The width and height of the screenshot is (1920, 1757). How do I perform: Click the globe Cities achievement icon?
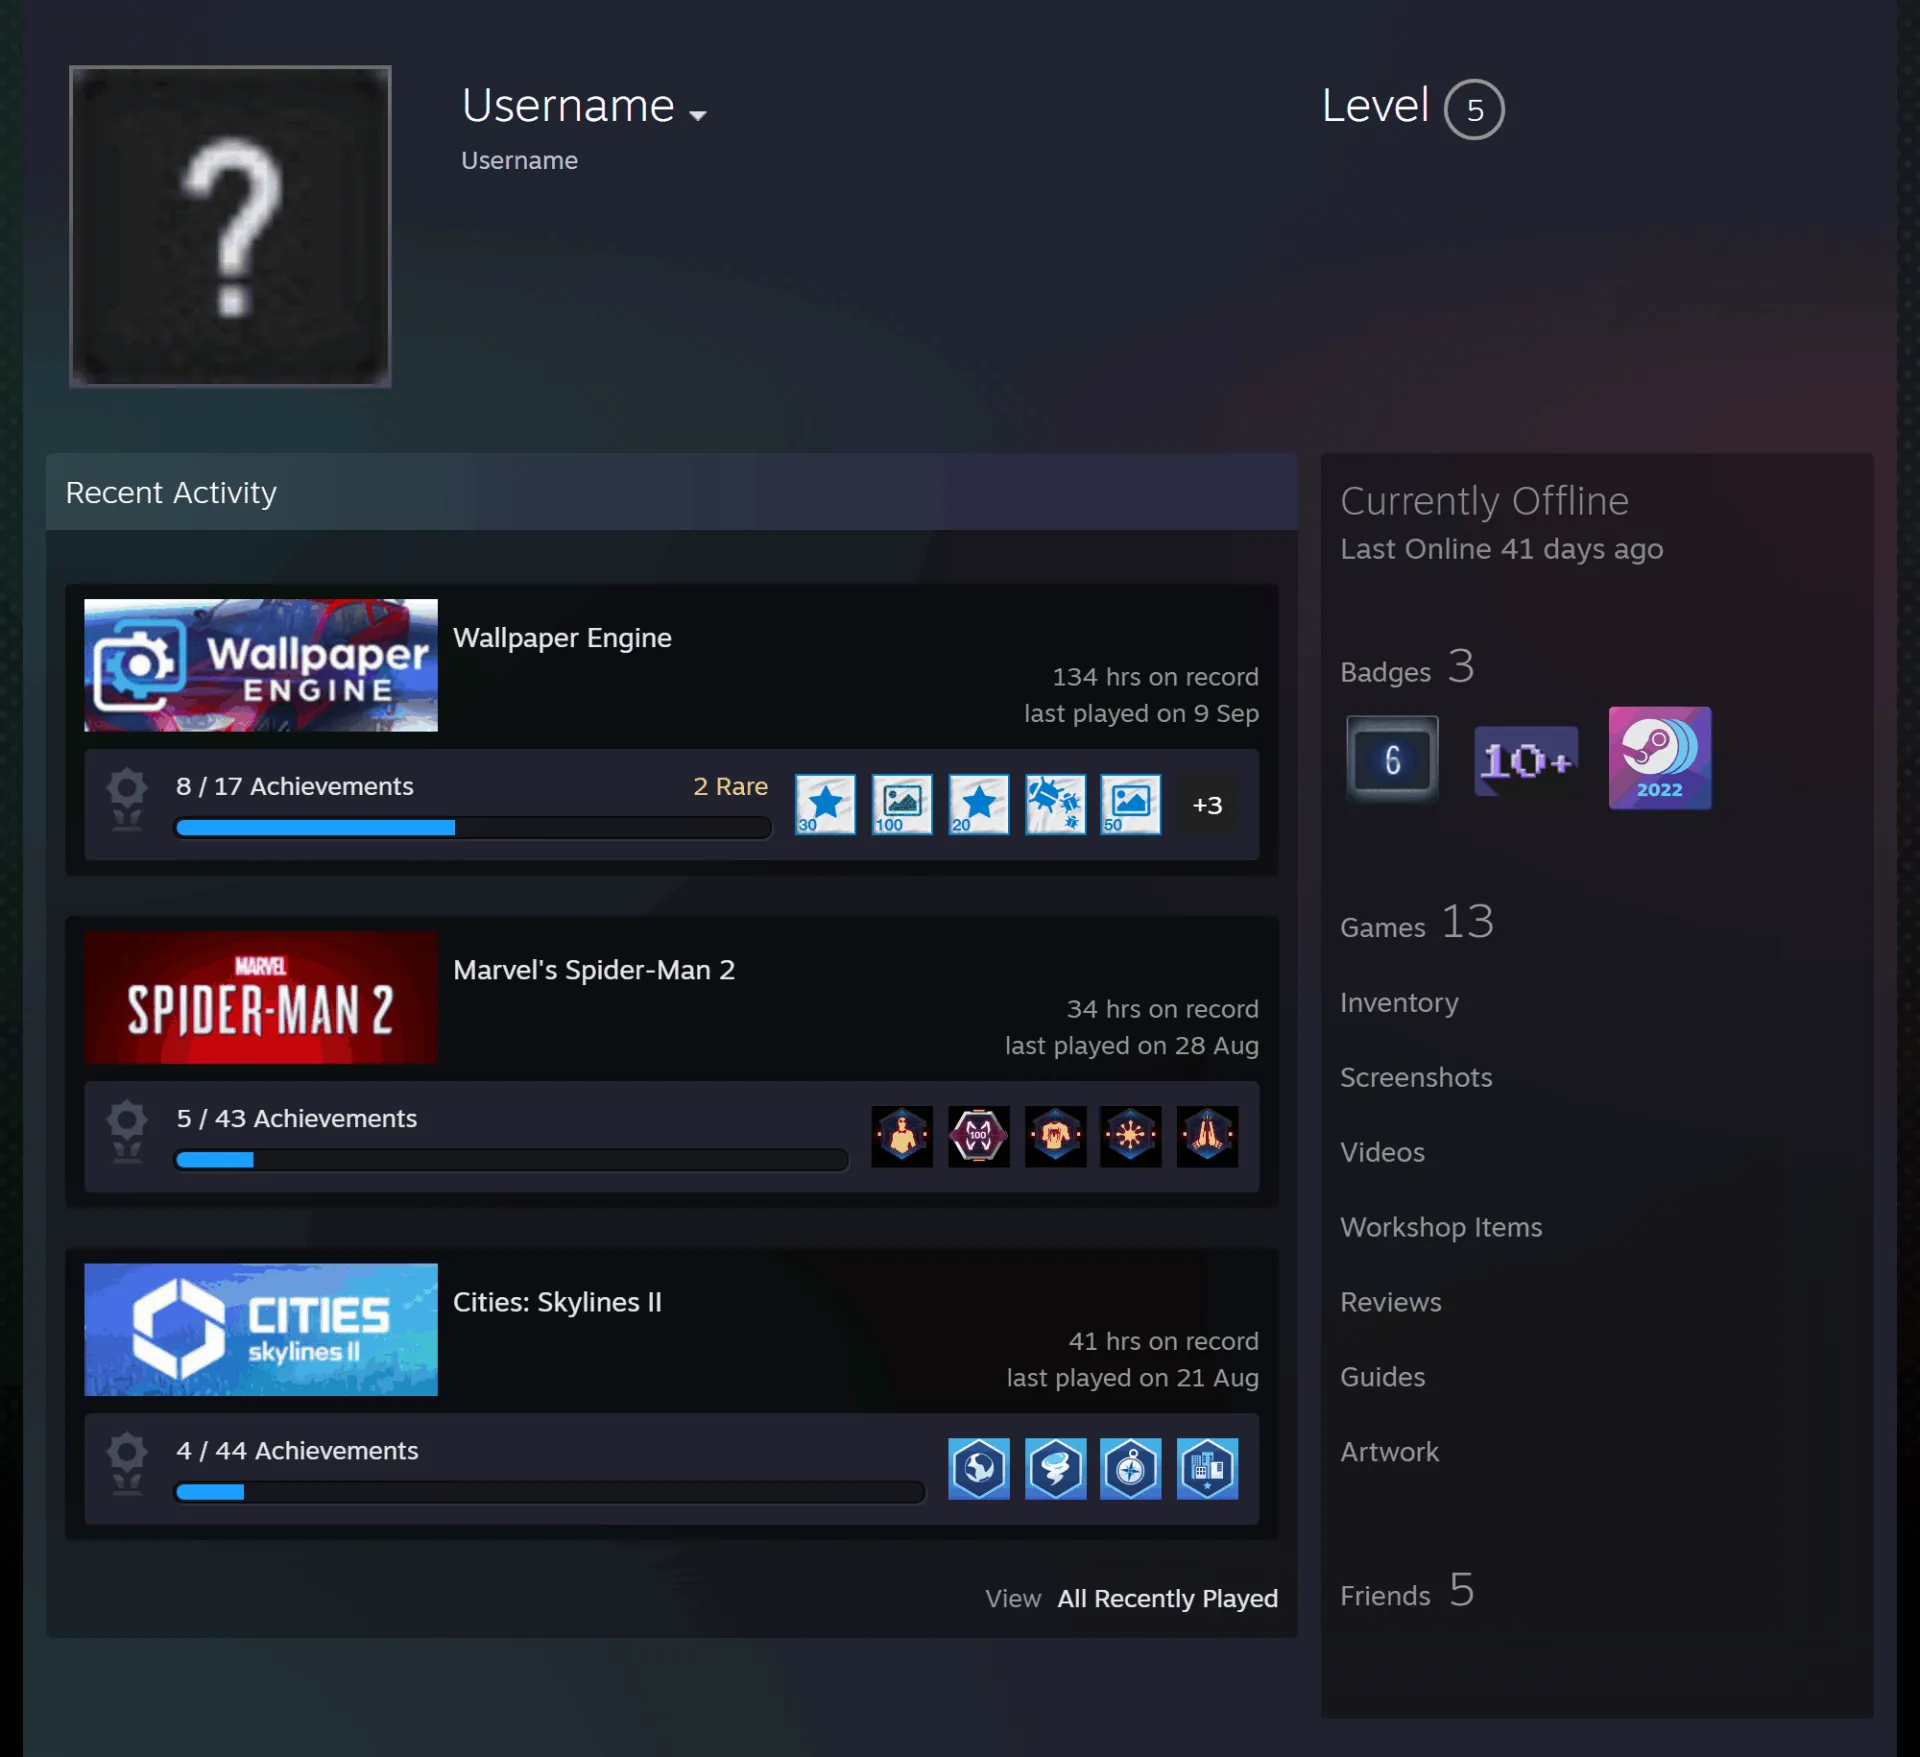point(978,1468)
